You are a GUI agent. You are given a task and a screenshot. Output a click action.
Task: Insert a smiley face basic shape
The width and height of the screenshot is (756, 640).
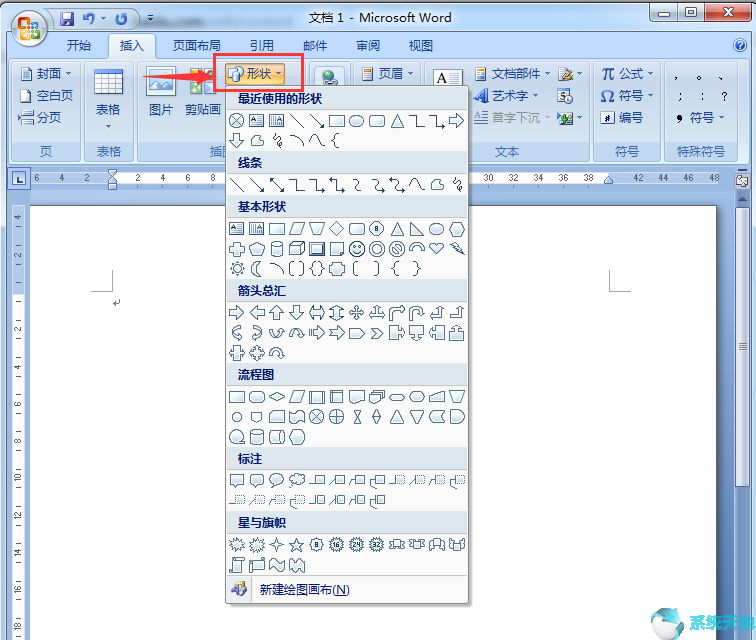[356, 249]
